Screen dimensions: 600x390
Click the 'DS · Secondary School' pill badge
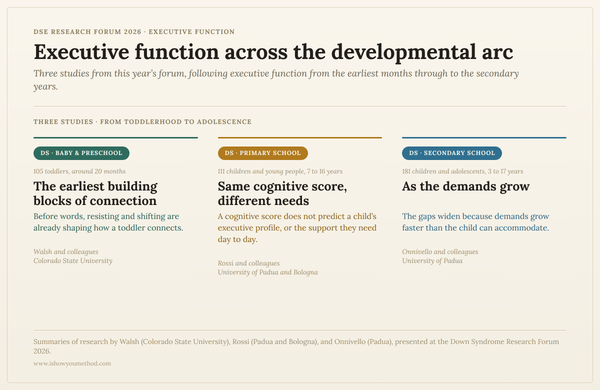[452, 153]
